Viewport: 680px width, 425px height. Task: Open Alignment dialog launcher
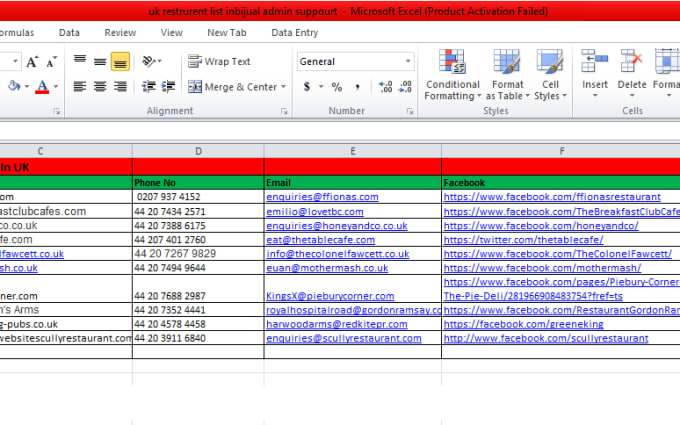click(x=284, y=111)
